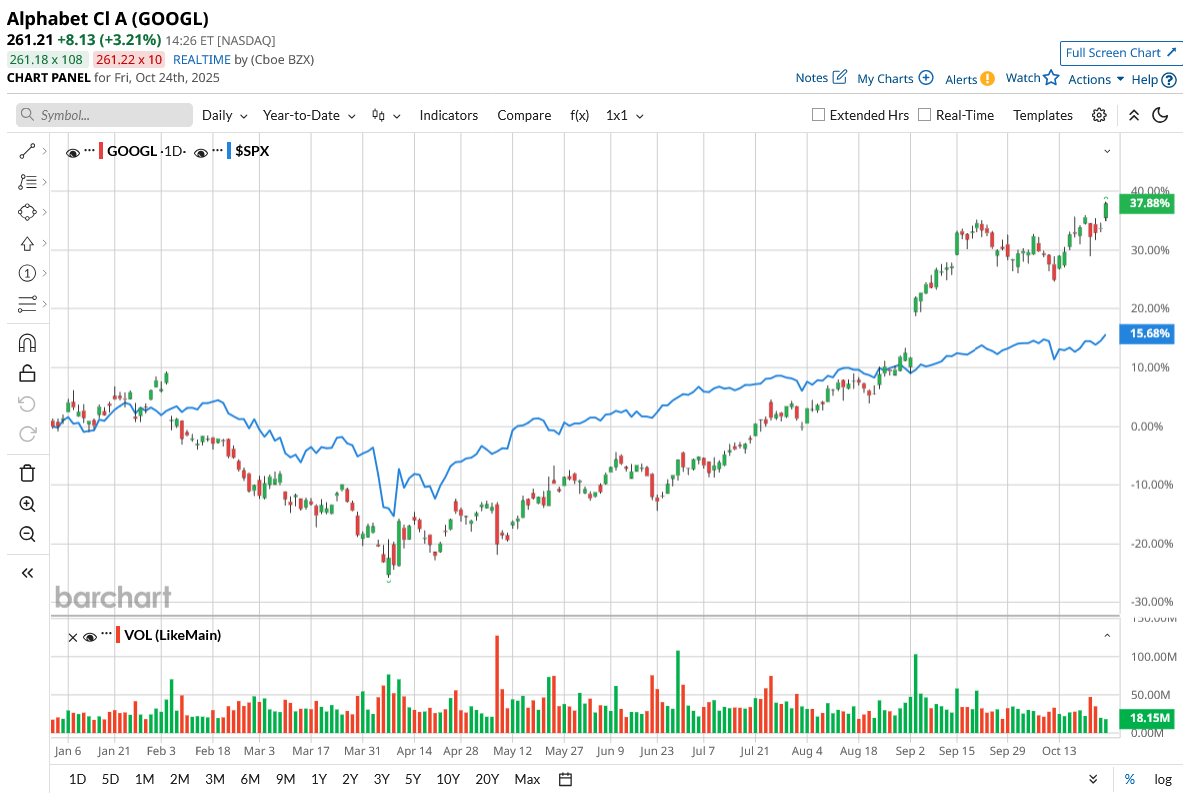The height and width of the screenshot is (793, 1183).
Task: Open the $SPX series options ellipsis
Action: (x=217, y=149)
